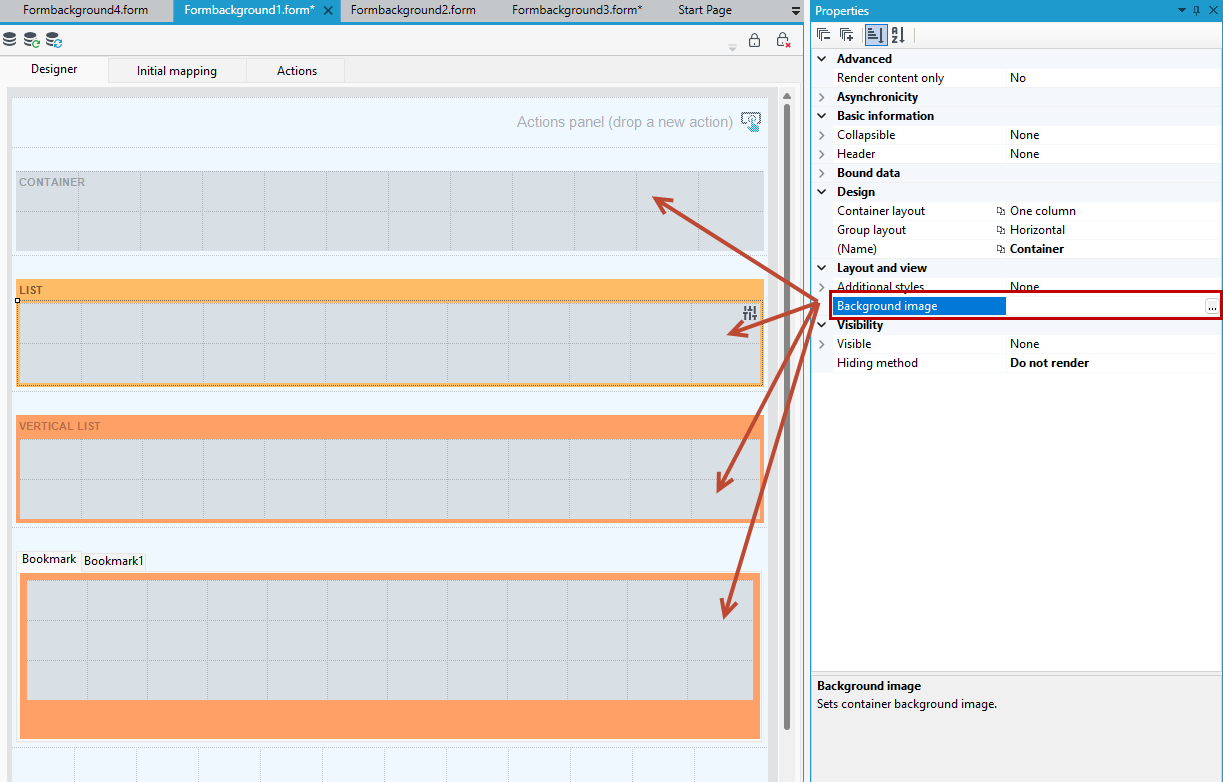Click the Background image ellipsis button

[x=1212, y=307]
